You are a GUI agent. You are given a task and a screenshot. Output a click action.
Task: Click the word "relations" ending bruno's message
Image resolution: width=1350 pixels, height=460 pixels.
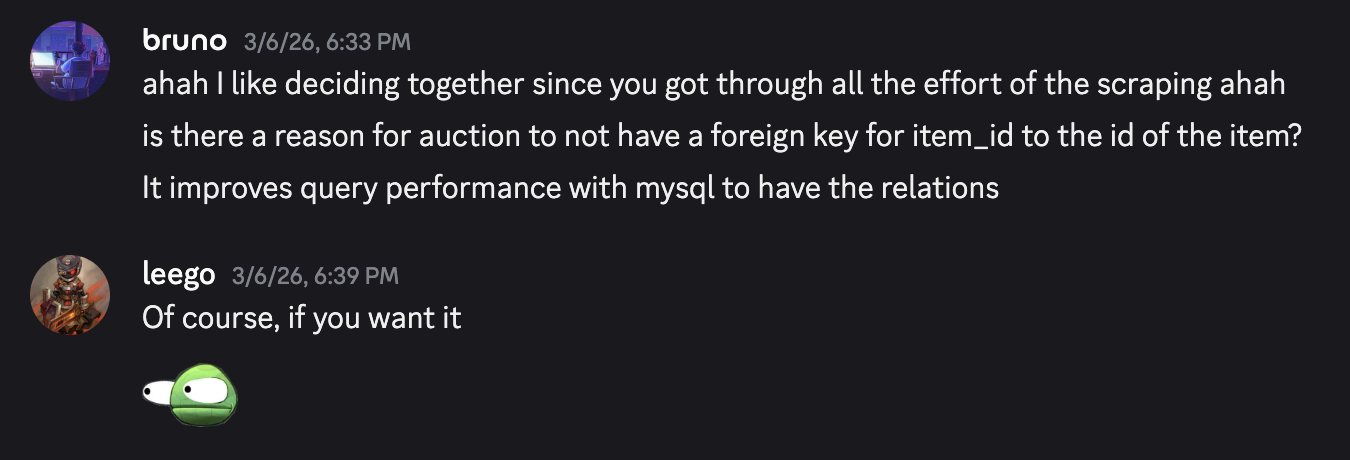(933, 187)
